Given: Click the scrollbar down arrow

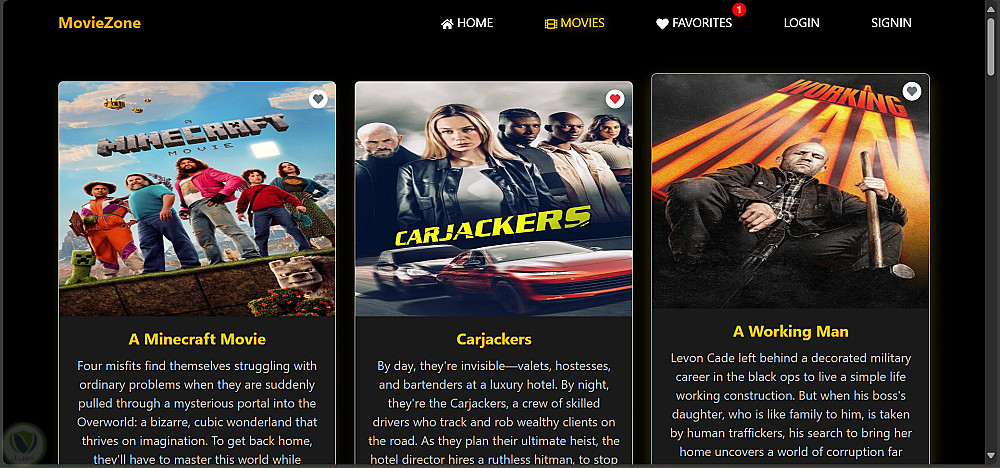Looking at the screenshot, I should (990, 455).
